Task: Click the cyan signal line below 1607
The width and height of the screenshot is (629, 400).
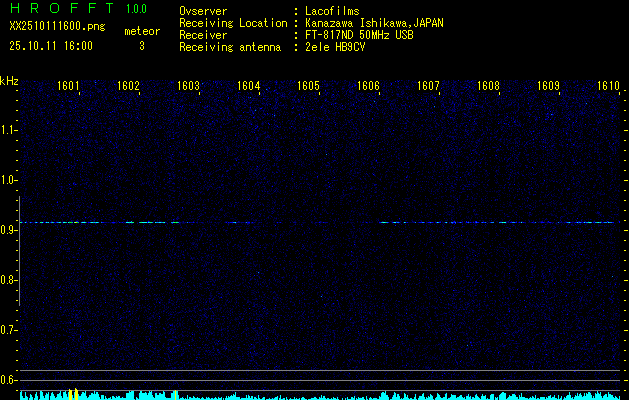Action: [428, 222]
